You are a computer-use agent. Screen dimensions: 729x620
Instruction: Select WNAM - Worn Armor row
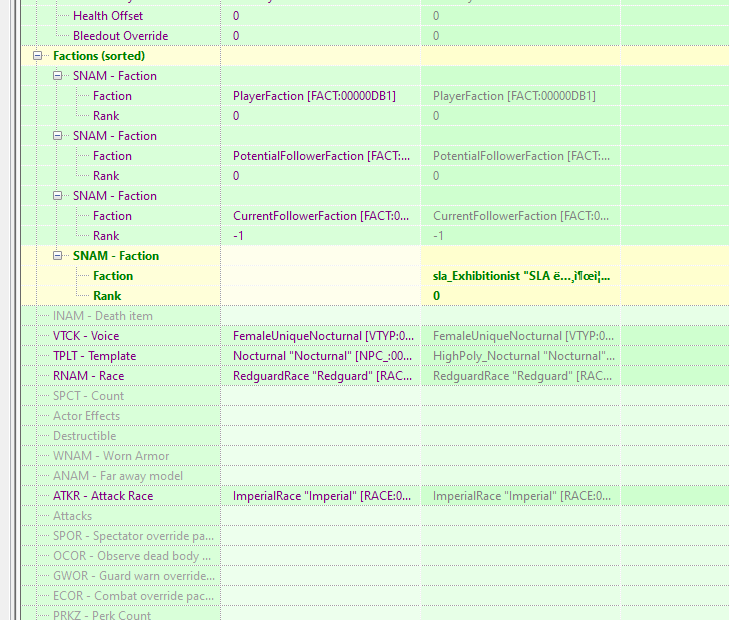tap(111, 455)
